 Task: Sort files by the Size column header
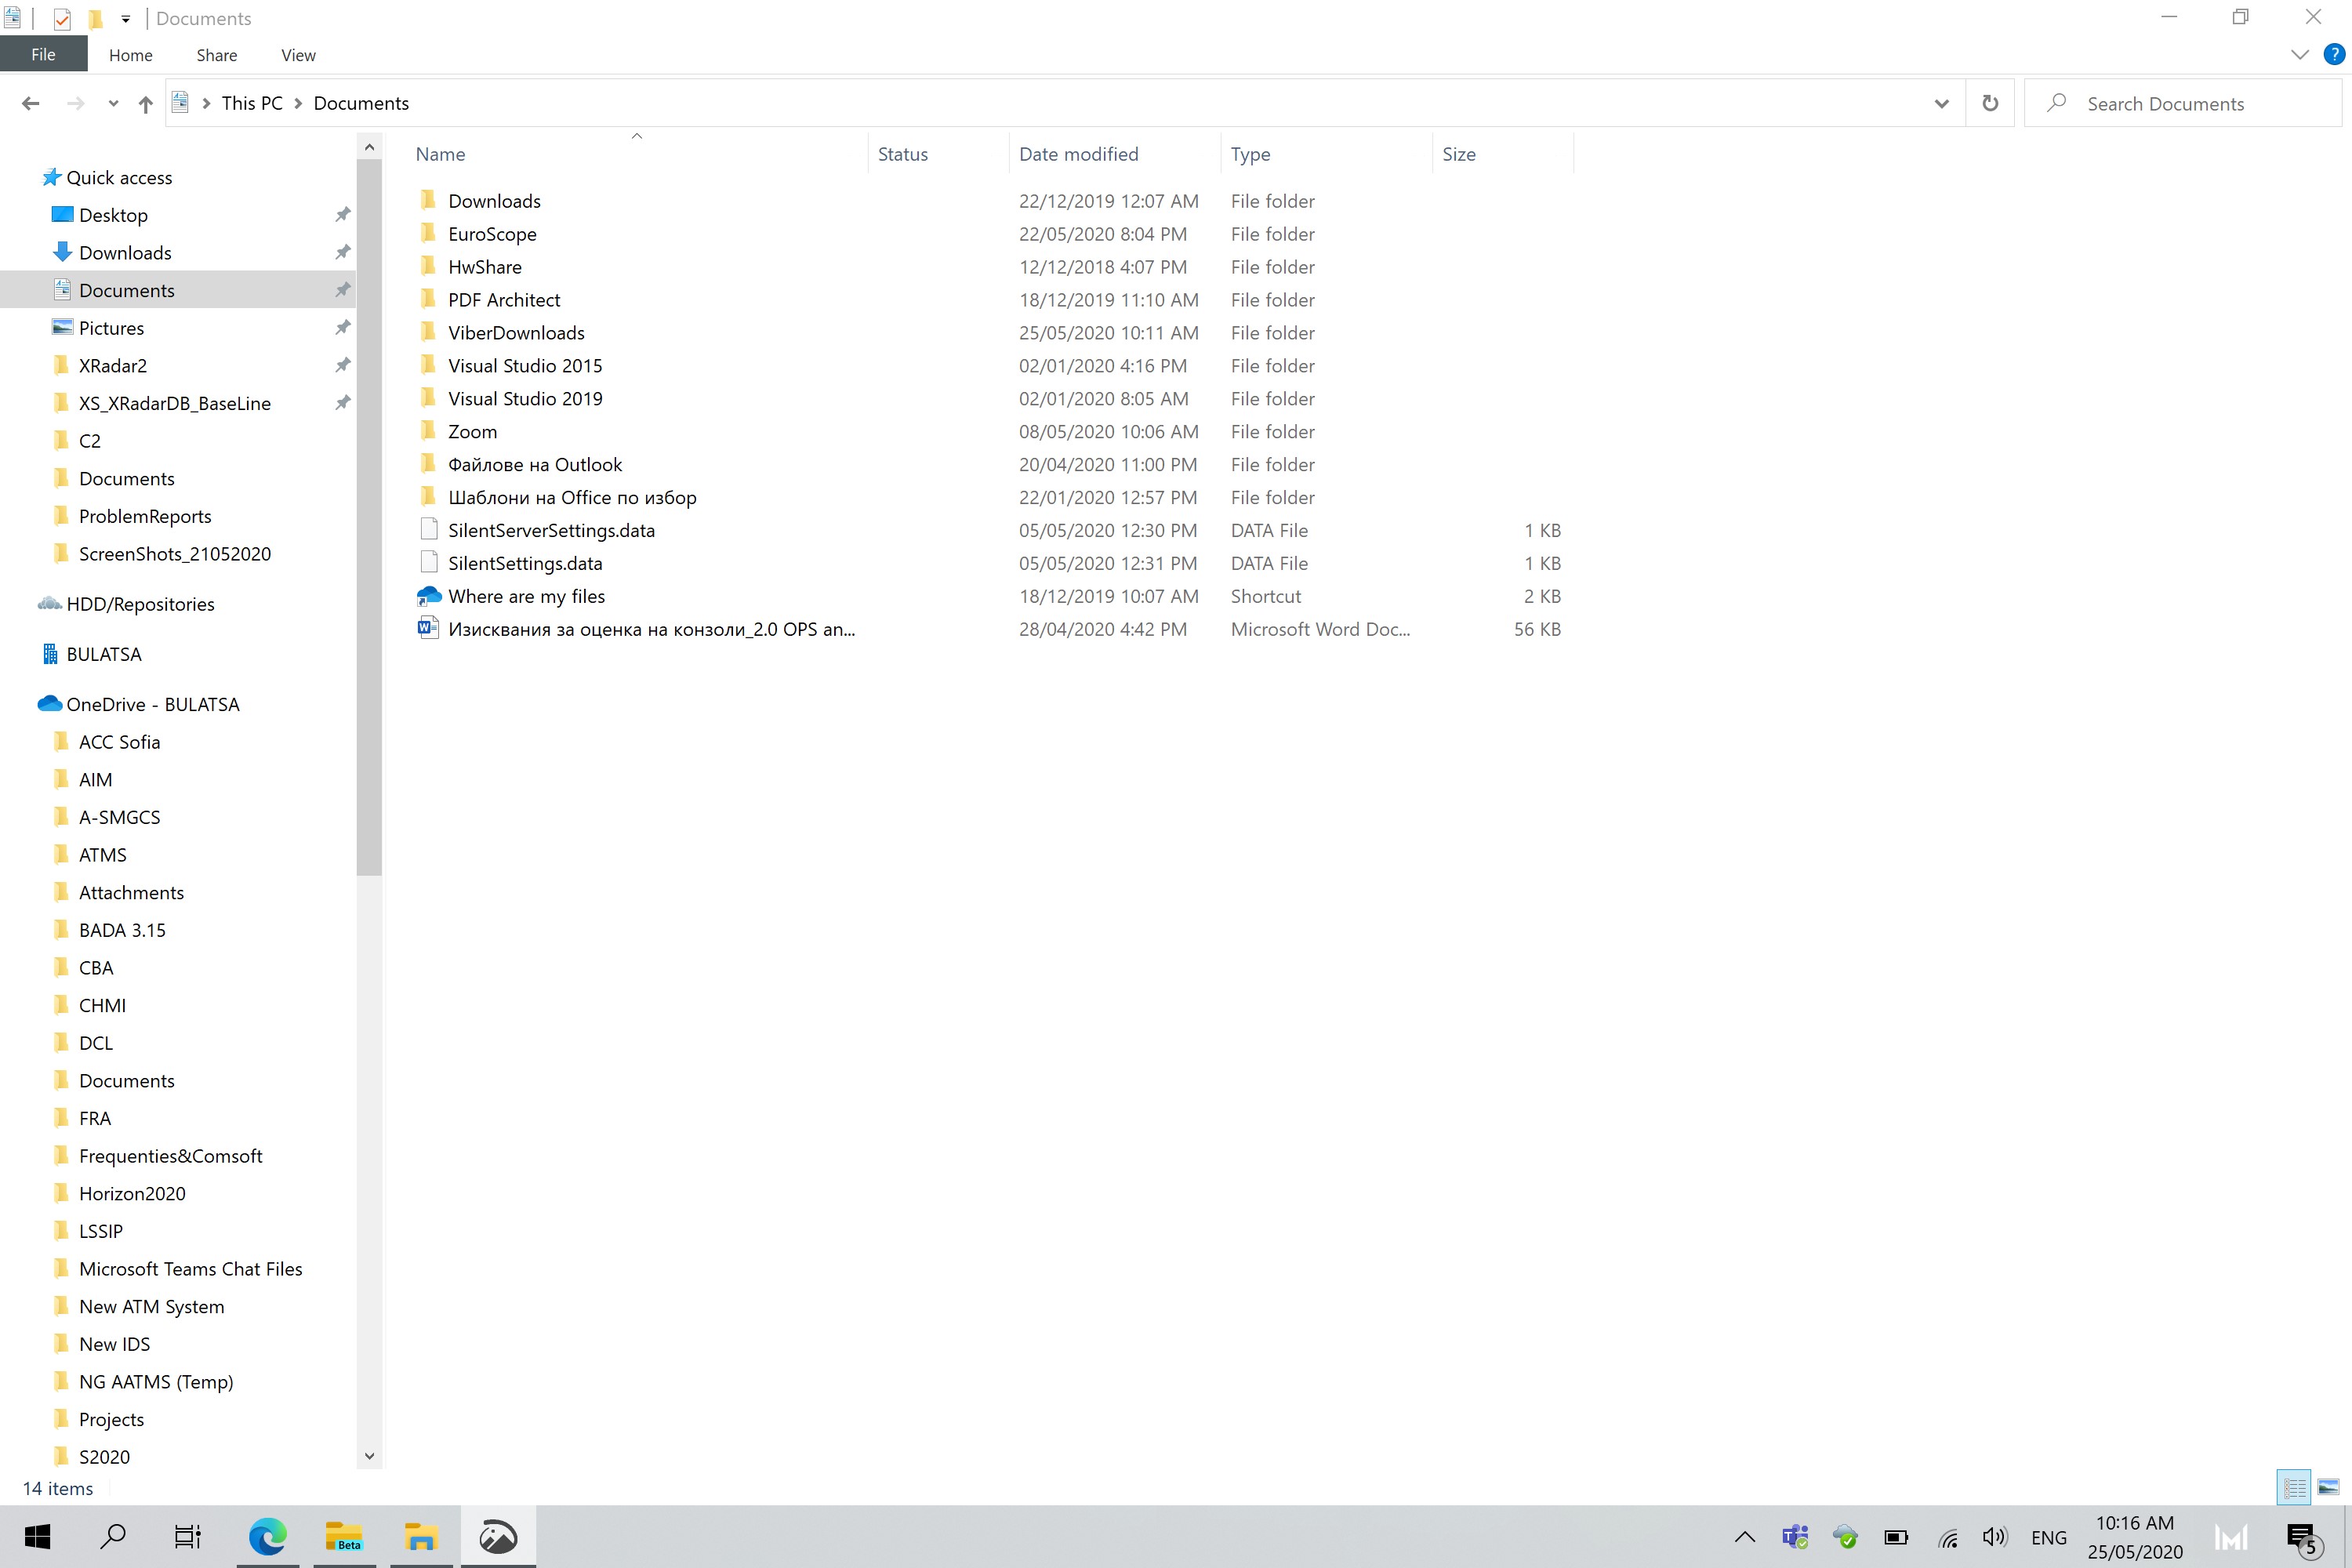point(1459,154)
